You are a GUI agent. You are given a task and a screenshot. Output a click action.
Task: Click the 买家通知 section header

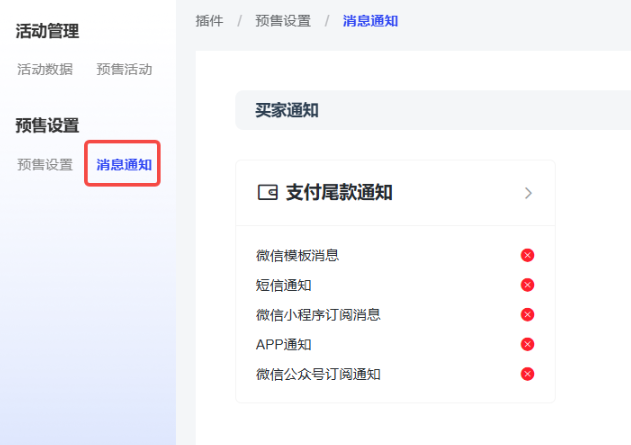point(287,110)
